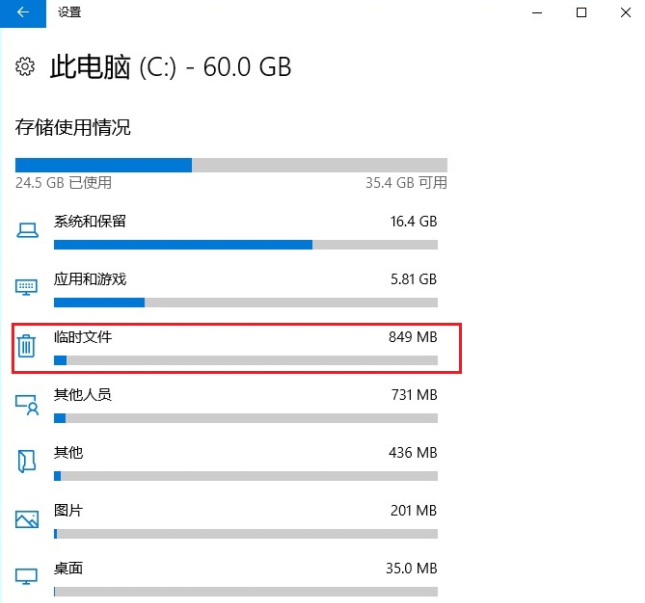The width and height of the screenshot is (645, 603).
Task: Select 临时文件 to free up space
Action: click(83, 337)
